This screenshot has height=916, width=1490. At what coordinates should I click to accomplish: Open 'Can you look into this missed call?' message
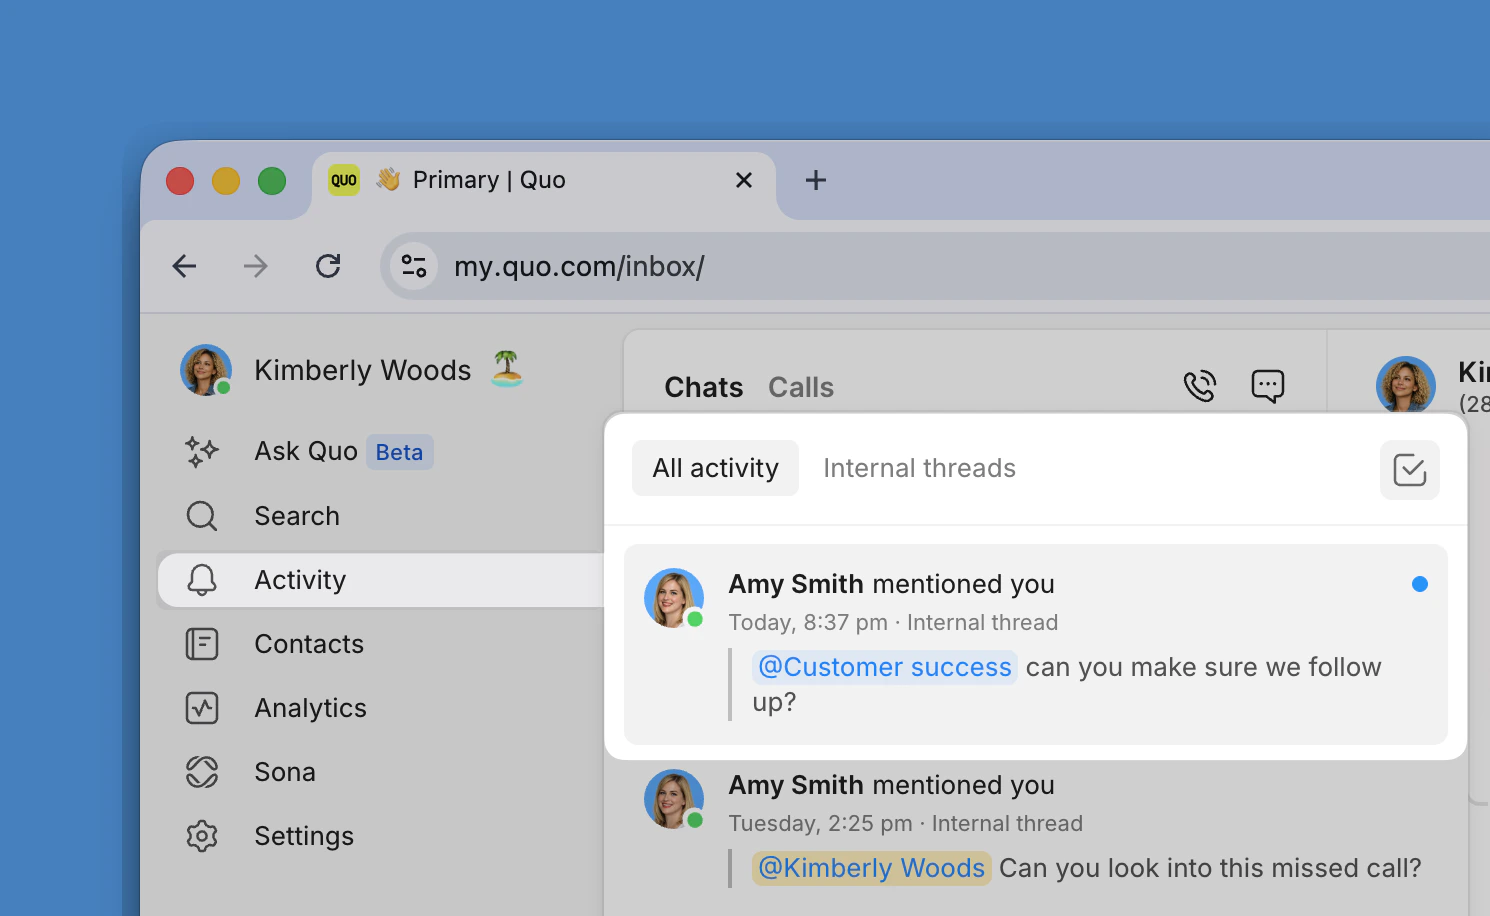pos(1211,868)
